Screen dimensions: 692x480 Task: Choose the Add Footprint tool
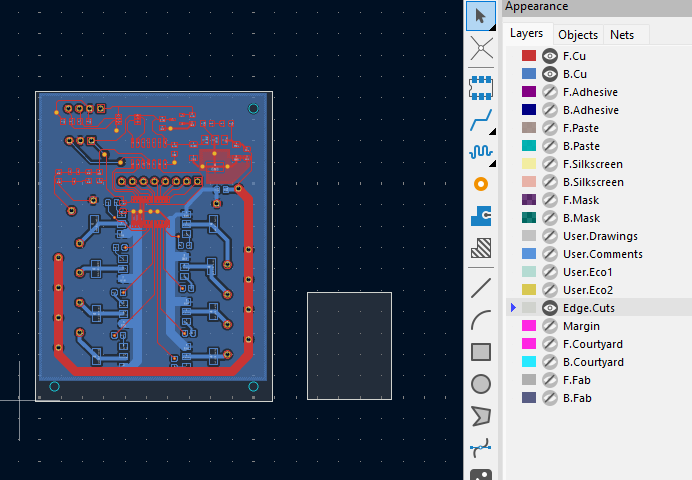tap(481, 87)
